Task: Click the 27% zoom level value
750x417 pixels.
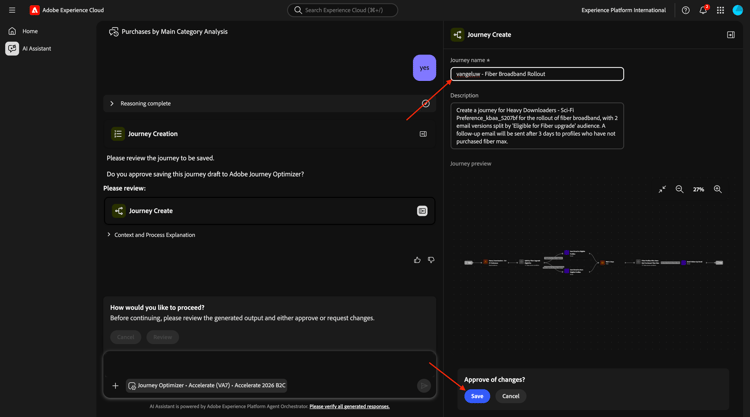Action: [698, 189]
